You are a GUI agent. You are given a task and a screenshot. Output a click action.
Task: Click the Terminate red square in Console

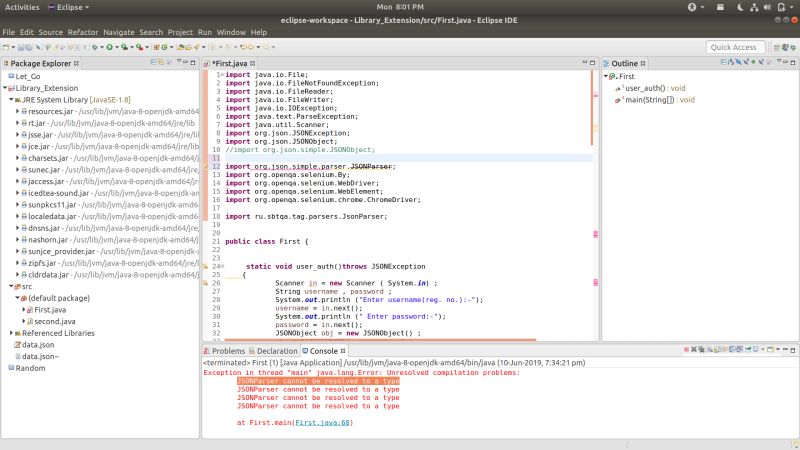[x=686, y=349]
